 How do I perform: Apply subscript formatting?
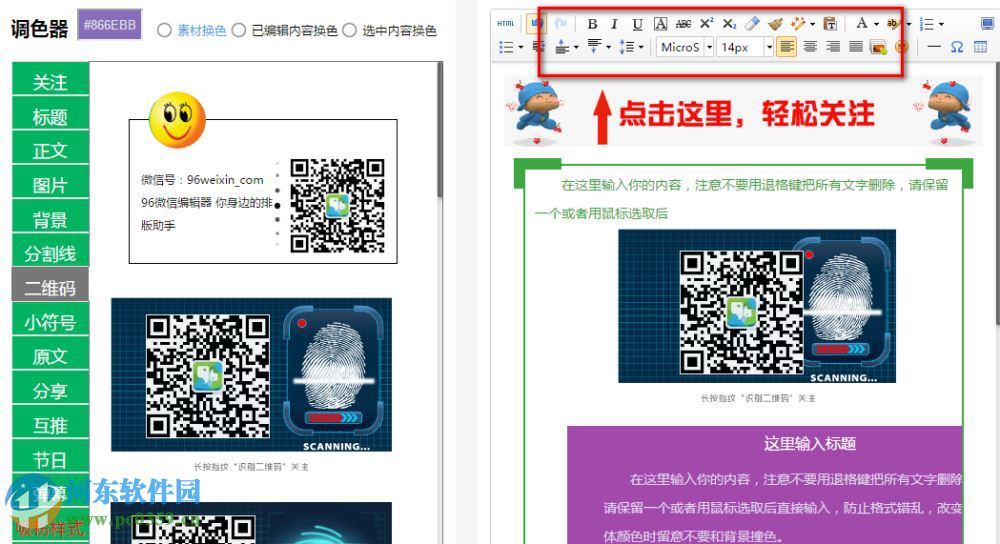pos(729,24)
